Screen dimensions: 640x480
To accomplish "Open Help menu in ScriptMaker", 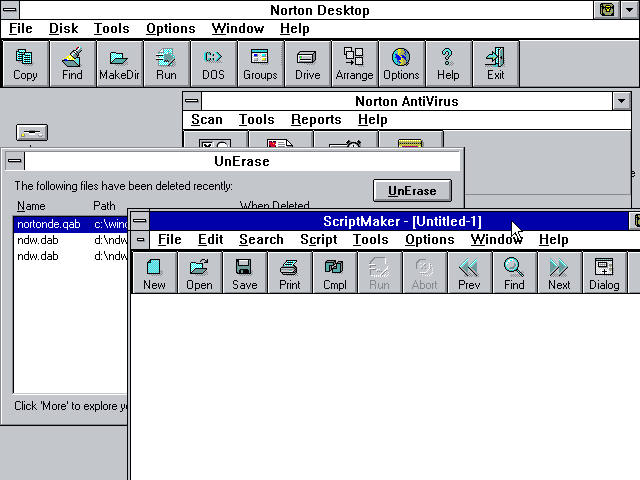I will 553,240.
